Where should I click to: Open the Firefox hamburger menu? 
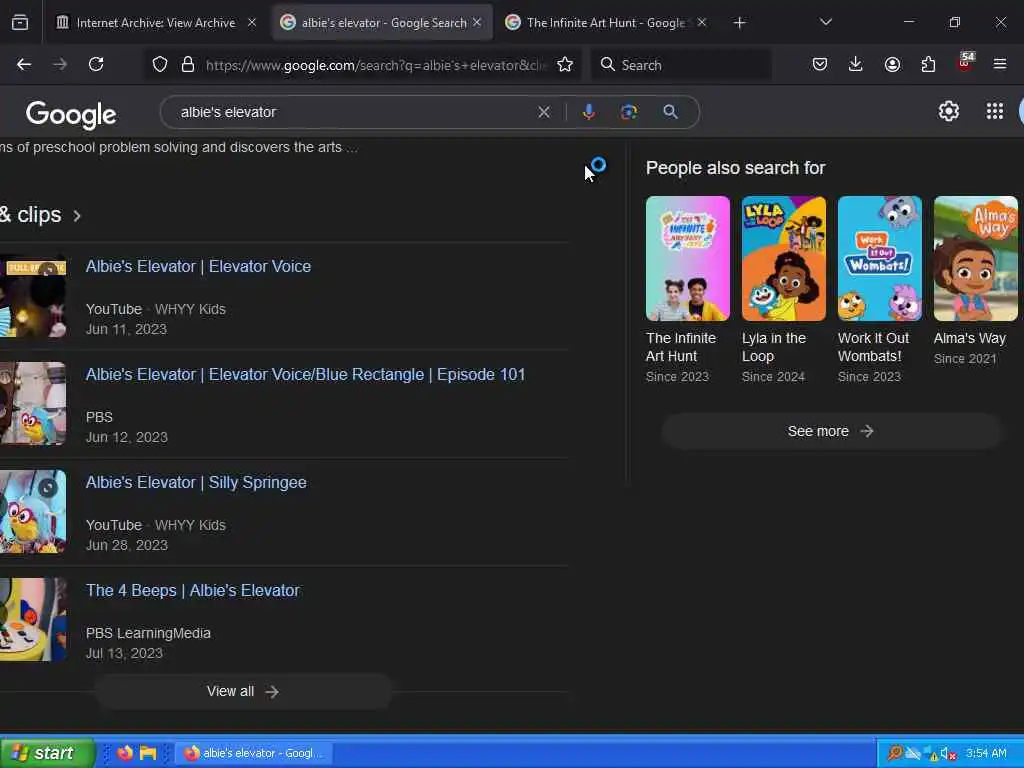(1000, 64)
